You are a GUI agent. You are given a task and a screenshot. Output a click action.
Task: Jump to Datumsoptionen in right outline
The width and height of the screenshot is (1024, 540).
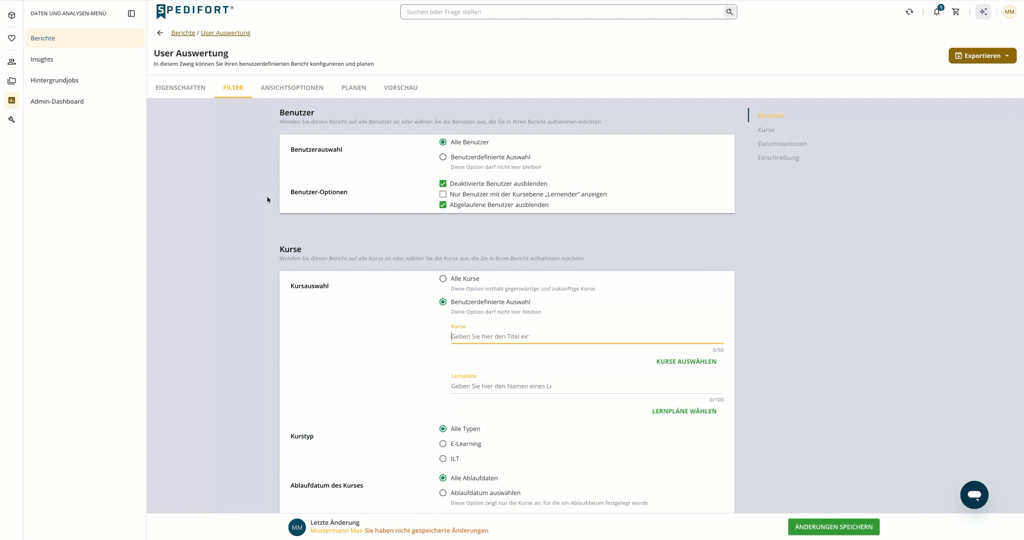[x=782, y=144]
